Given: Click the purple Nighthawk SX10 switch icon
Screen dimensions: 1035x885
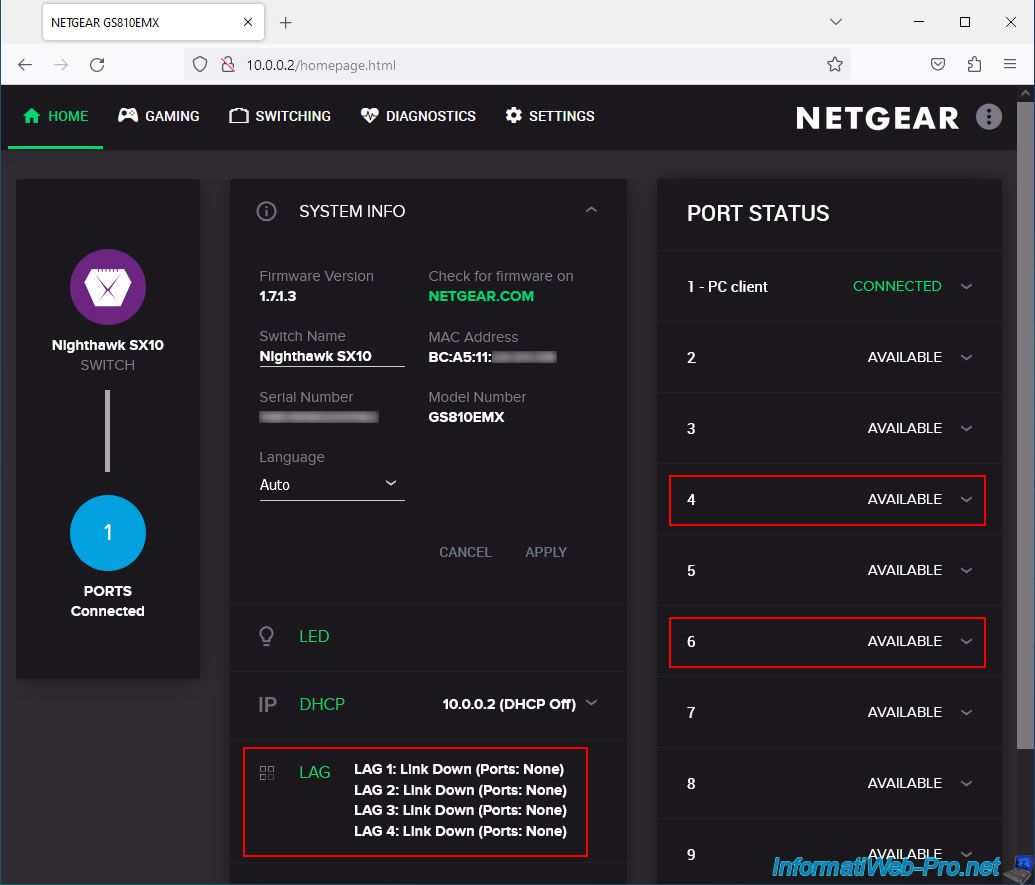Looking at the screenshot, I should click(108, 287).
